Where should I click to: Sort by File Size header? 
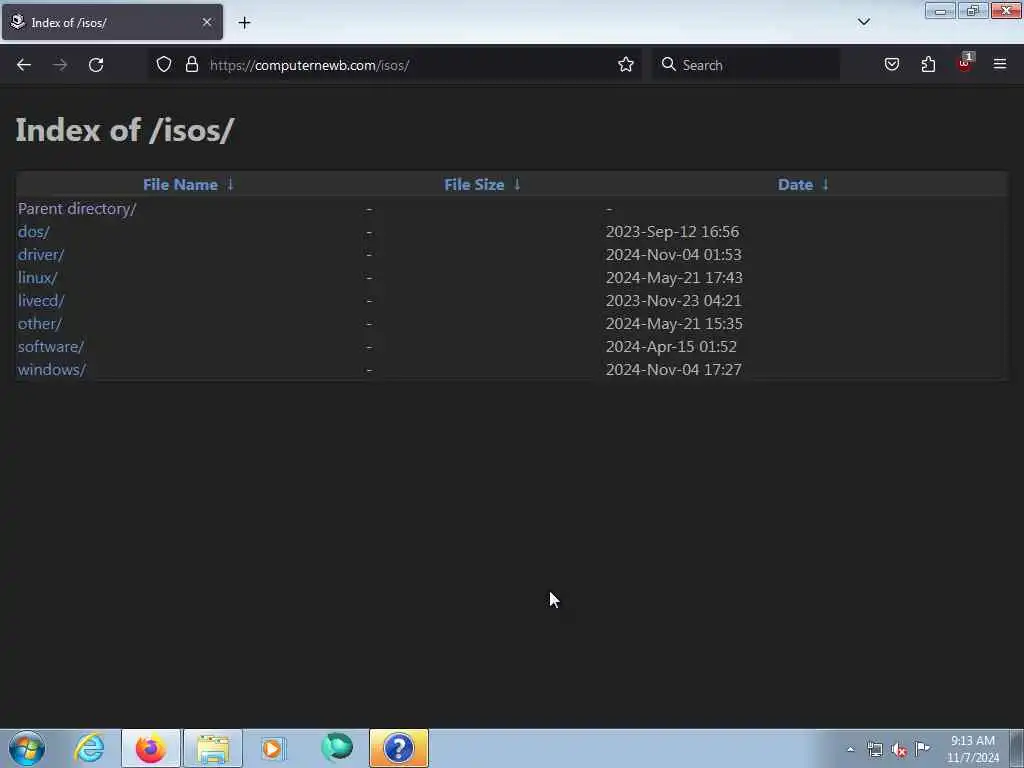pyautogui.click(x=474, y=185)
